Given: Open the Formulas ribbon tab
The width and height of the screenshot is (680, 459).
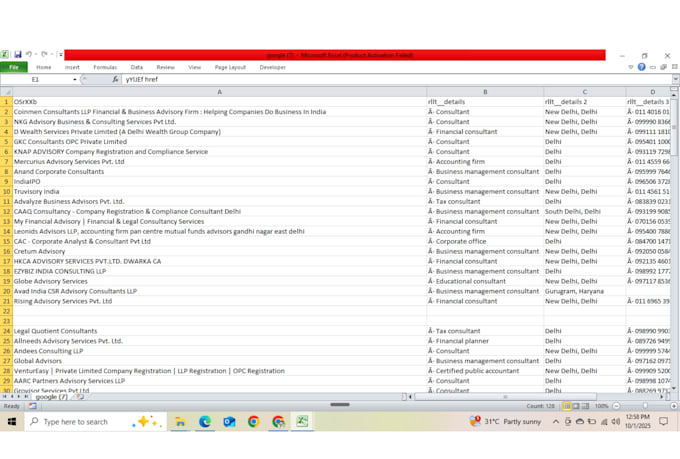Looking at the screenshot, I should tap(105, 67).
